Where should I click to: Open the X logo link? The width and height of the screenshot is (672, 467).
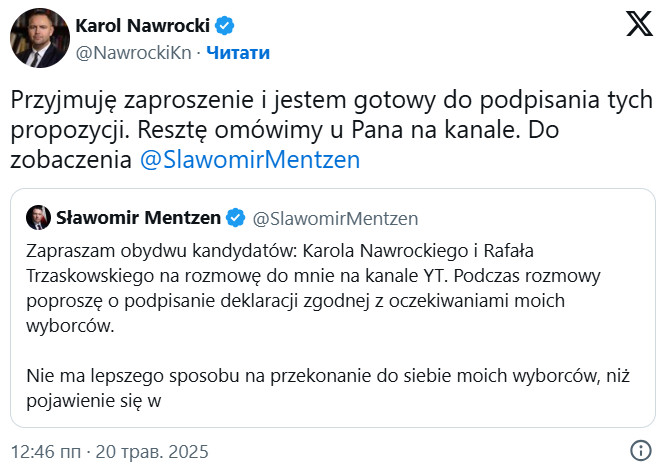[639, 24]
